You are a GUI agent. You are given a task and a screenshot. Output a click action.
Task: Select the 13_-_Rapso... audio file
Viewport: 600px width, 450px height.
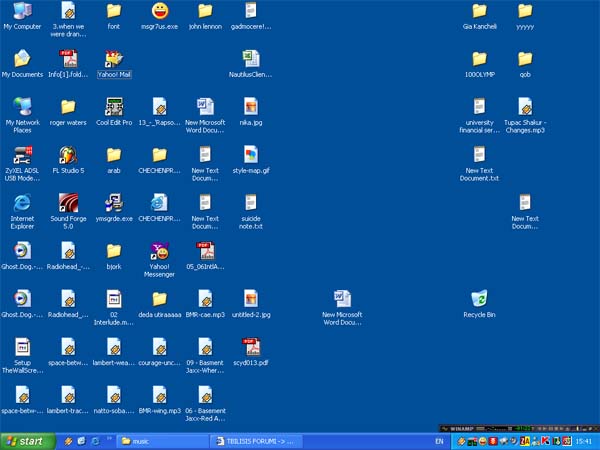click(160, 112)
